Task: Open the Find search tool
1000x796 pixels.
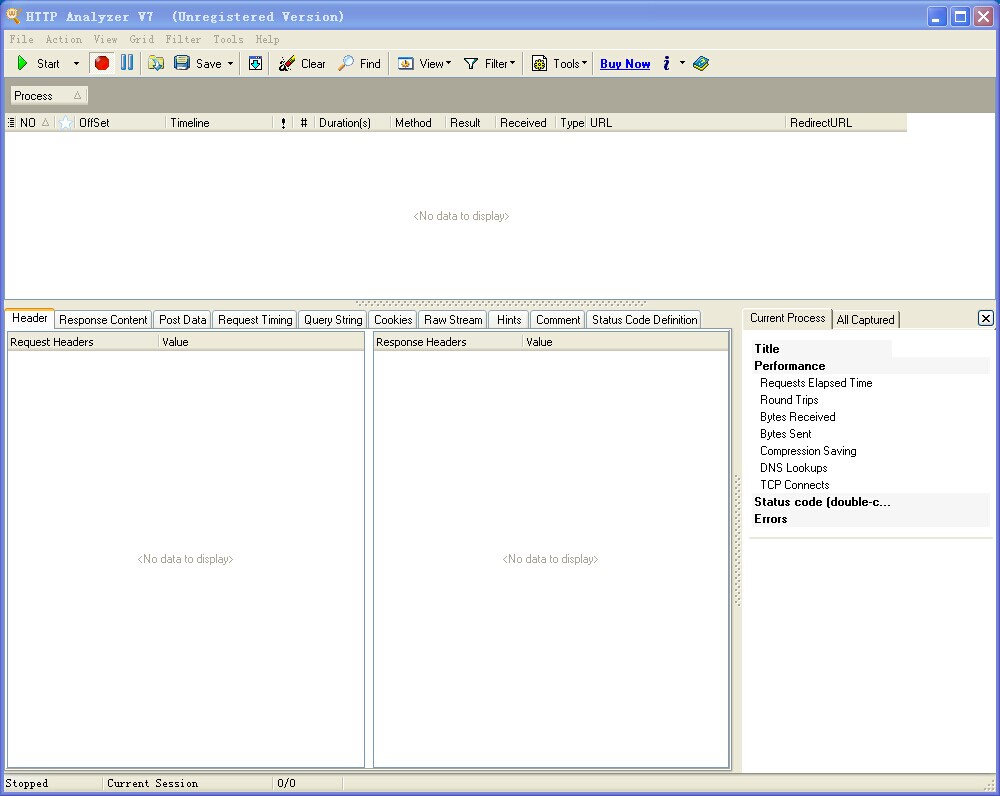Action: click(359, 63)
